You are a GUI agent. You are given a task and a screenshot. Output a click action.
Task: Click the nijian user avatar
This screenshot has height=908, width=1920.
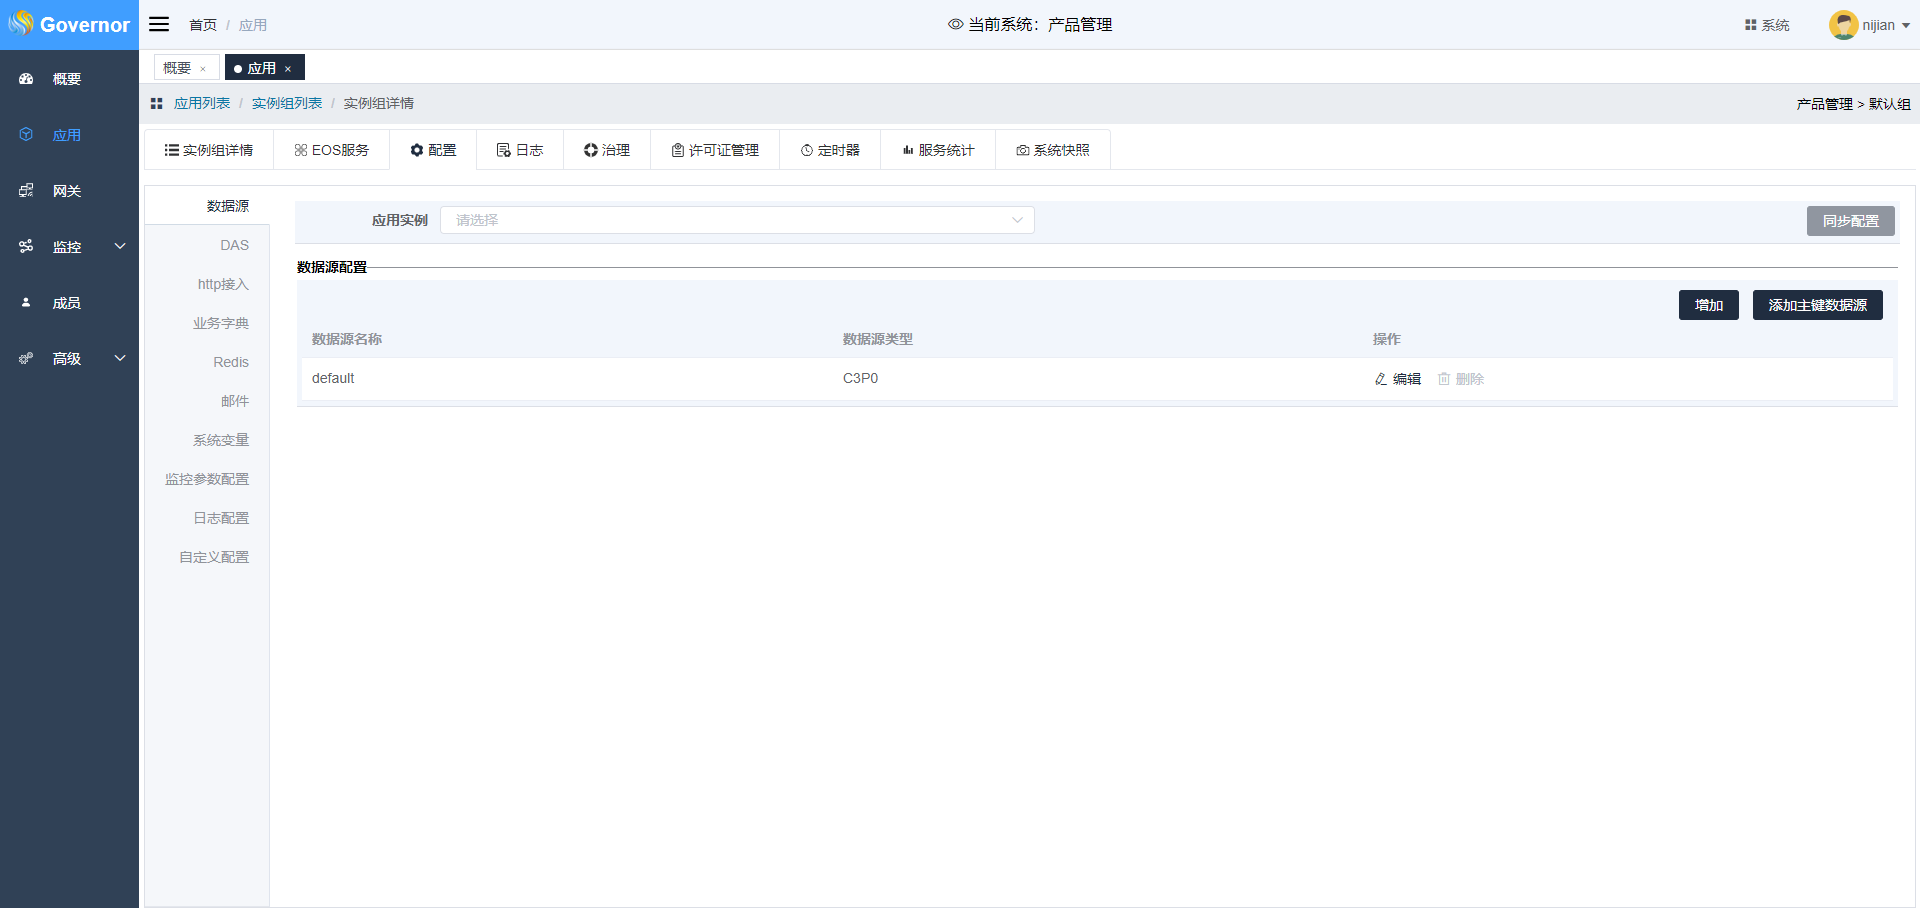pos(1843,25)
